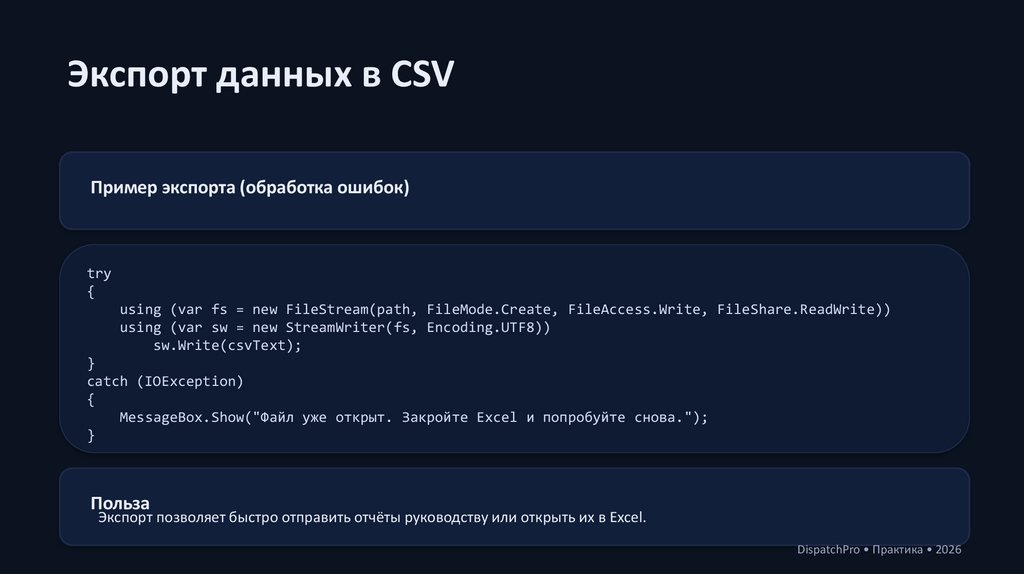Click the string "Файл уже открыт" in the message

[326, 417]
